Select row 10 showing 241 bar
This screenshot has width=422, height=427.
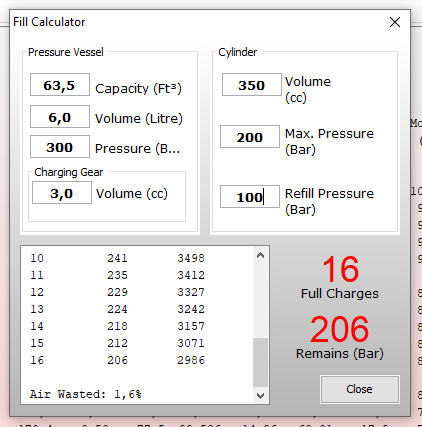117,258
